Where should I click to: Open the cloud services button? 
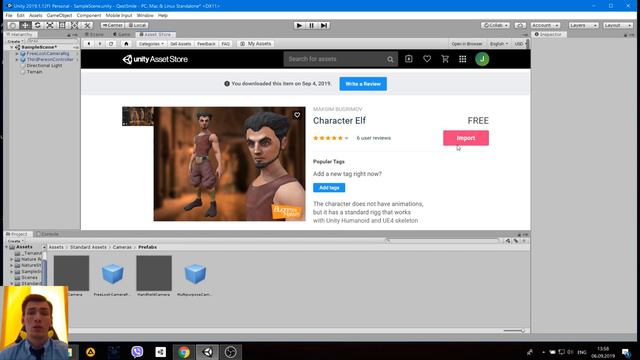520,25
